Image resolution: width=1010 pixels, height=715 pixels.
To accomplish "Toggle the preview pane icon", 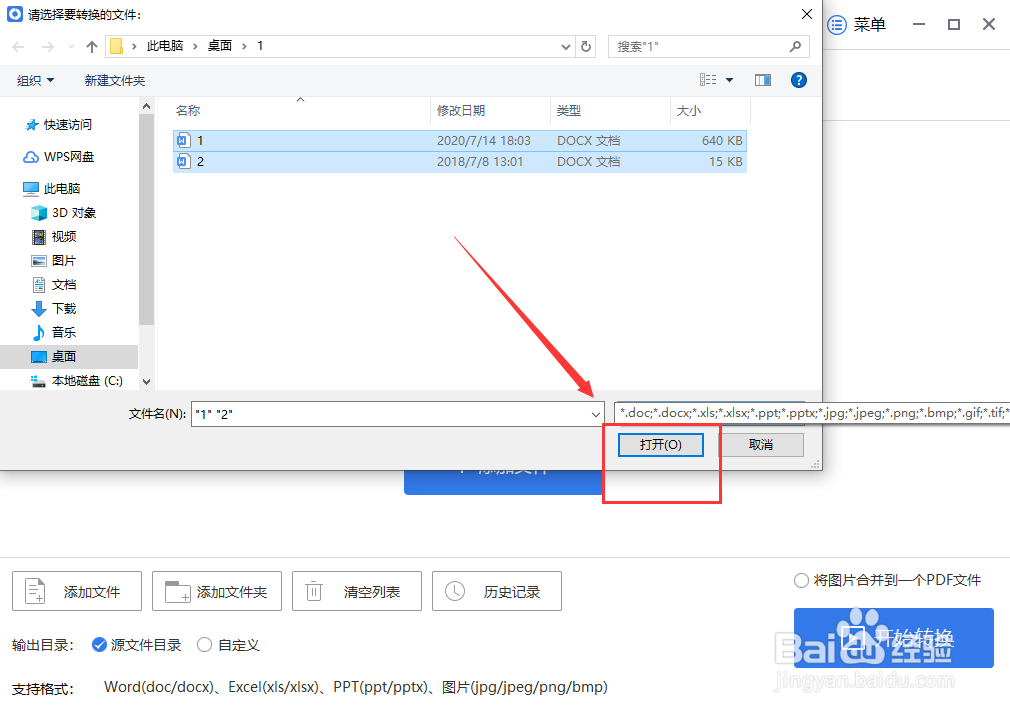I will pyautogui.click(x=763, y=80).
